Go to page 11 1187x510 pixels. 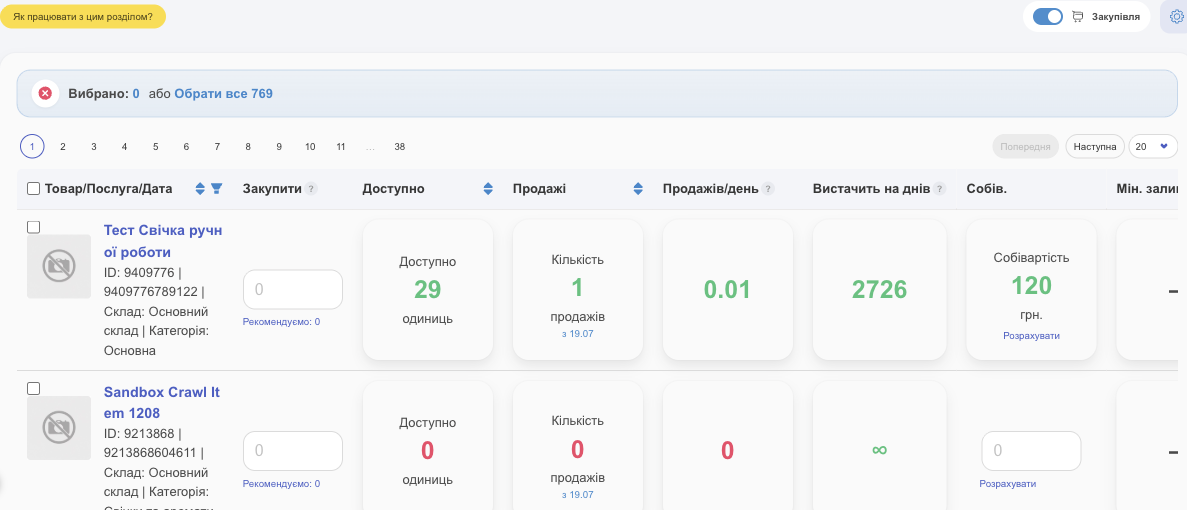click(341, 147)
